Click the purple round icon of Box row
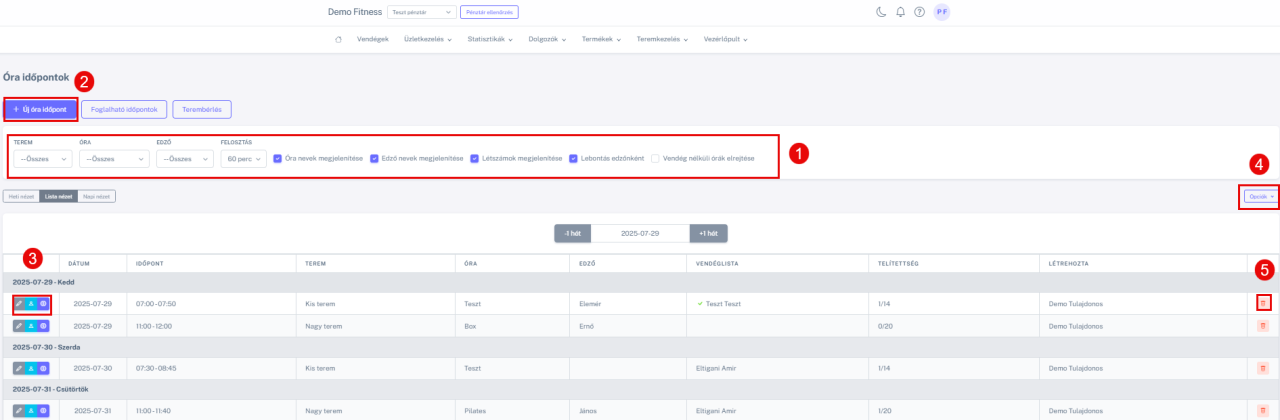Image resolution: width=1280 pixels, height=420 pixels. (x=43, y=325)
